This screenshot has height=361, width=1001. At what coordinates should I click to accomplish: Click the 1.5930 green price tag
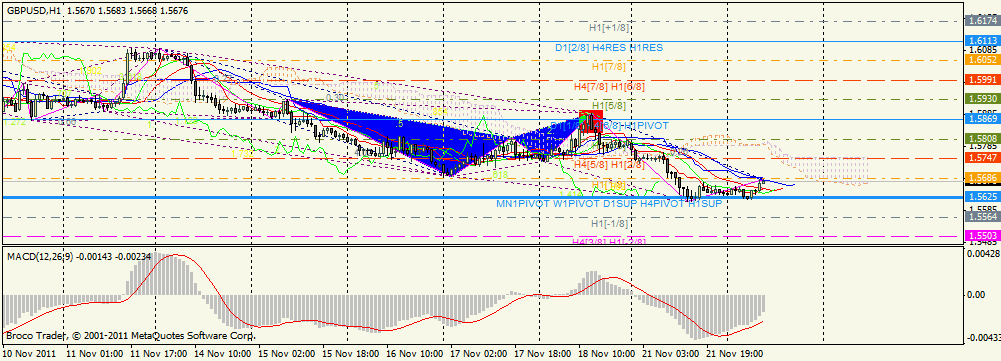(984, 99)
